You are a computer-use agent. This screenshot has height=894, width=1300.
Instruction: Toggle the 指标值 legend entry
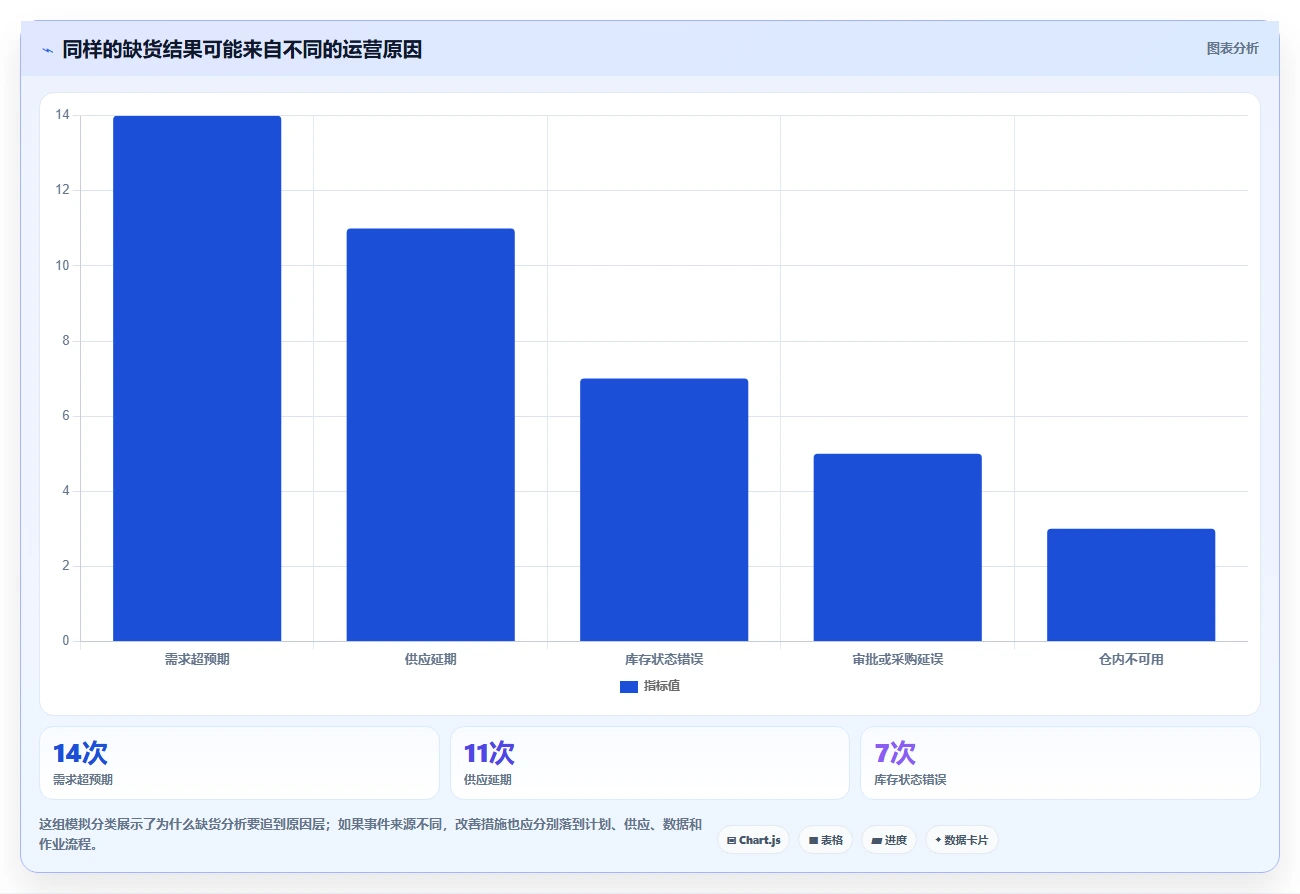[x=650, y=686]
